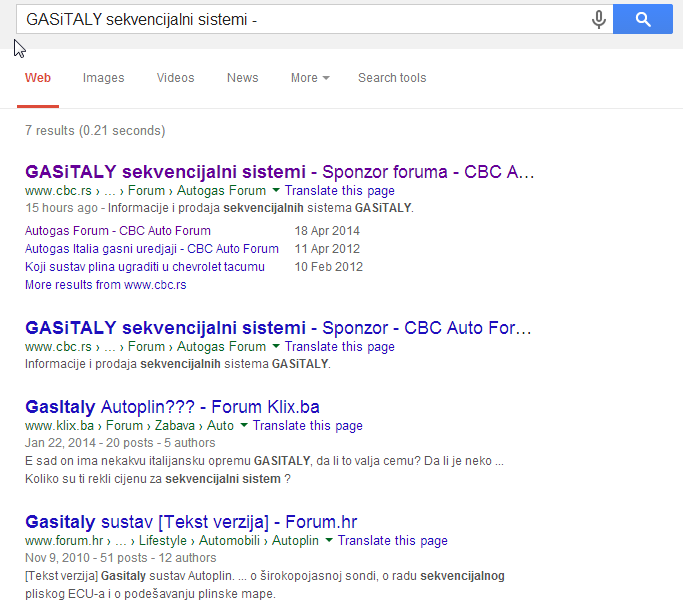
Task: Click the '18 Apr 2014' date text
Action: pyautogui.click(x=327, y=231)
